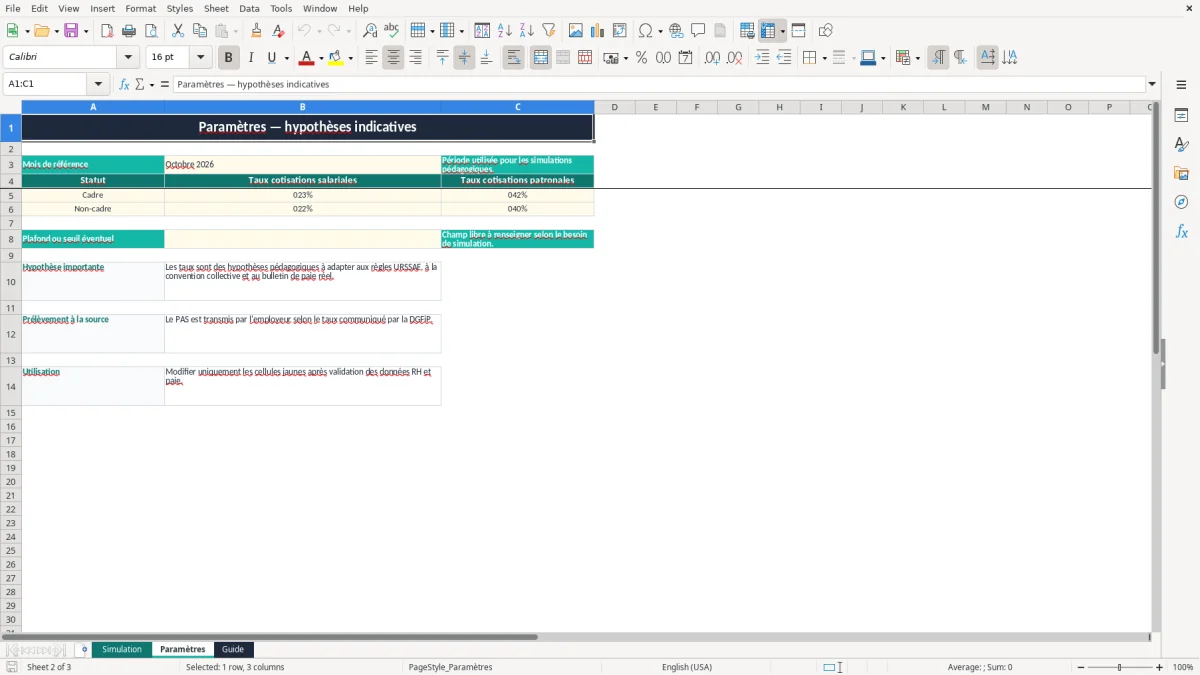Set red font color via the swatch

[x=306, y=58]
